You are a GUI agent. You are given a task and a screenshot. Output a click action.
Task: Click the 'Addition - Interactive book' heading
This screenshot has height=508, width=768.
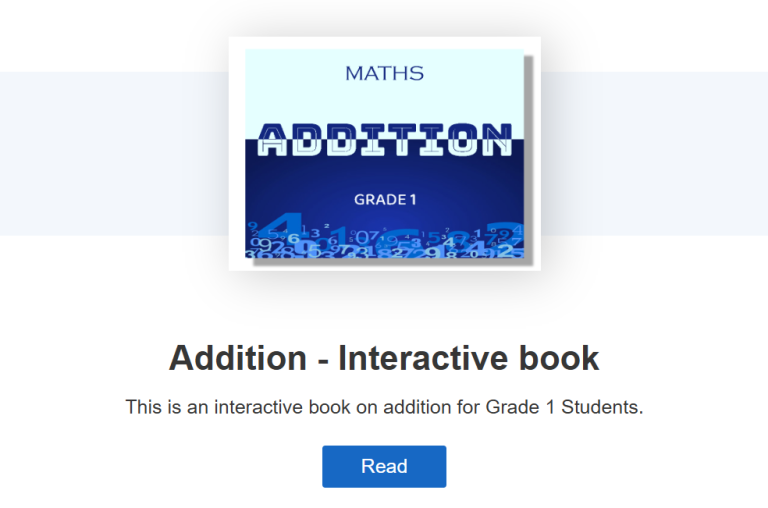[x=384, y=358]
